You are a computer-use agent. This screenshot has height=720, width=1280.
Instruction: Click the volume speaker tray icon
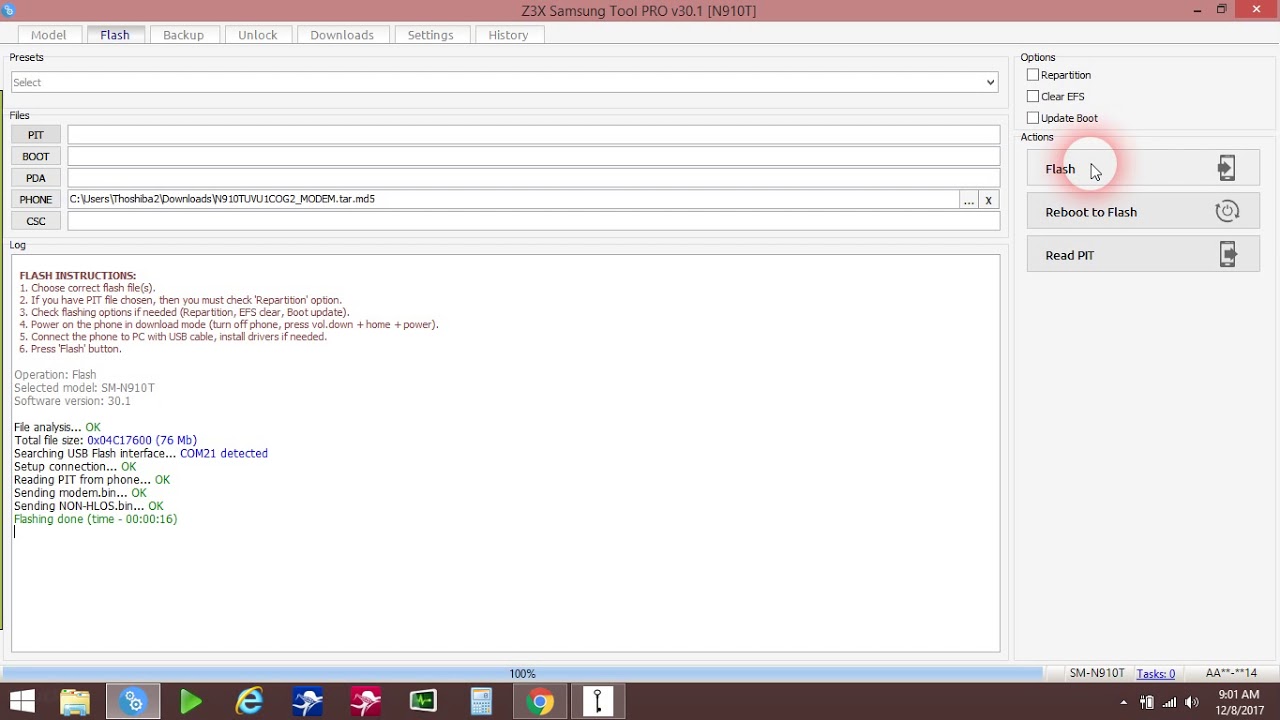point(1191,702)
